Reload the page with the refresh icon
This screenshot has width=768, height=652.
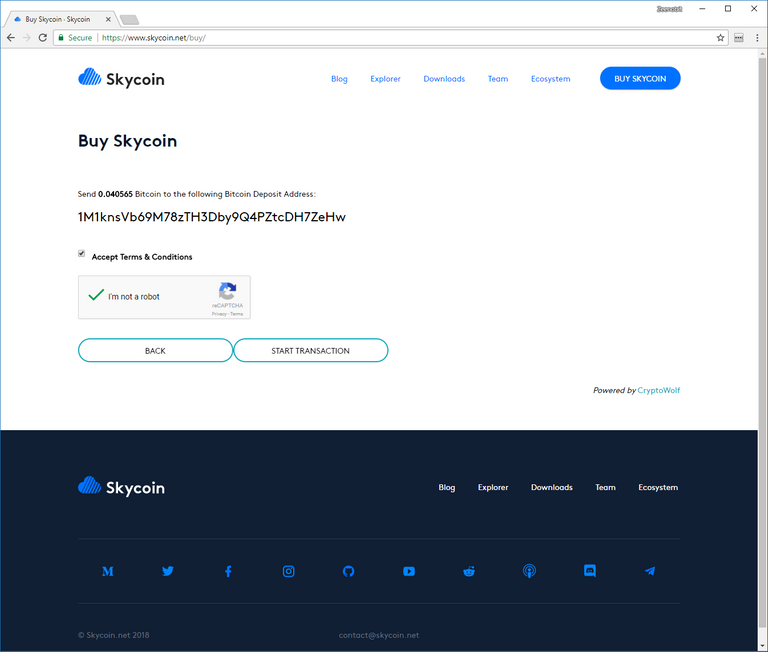[x=43, y=38]
